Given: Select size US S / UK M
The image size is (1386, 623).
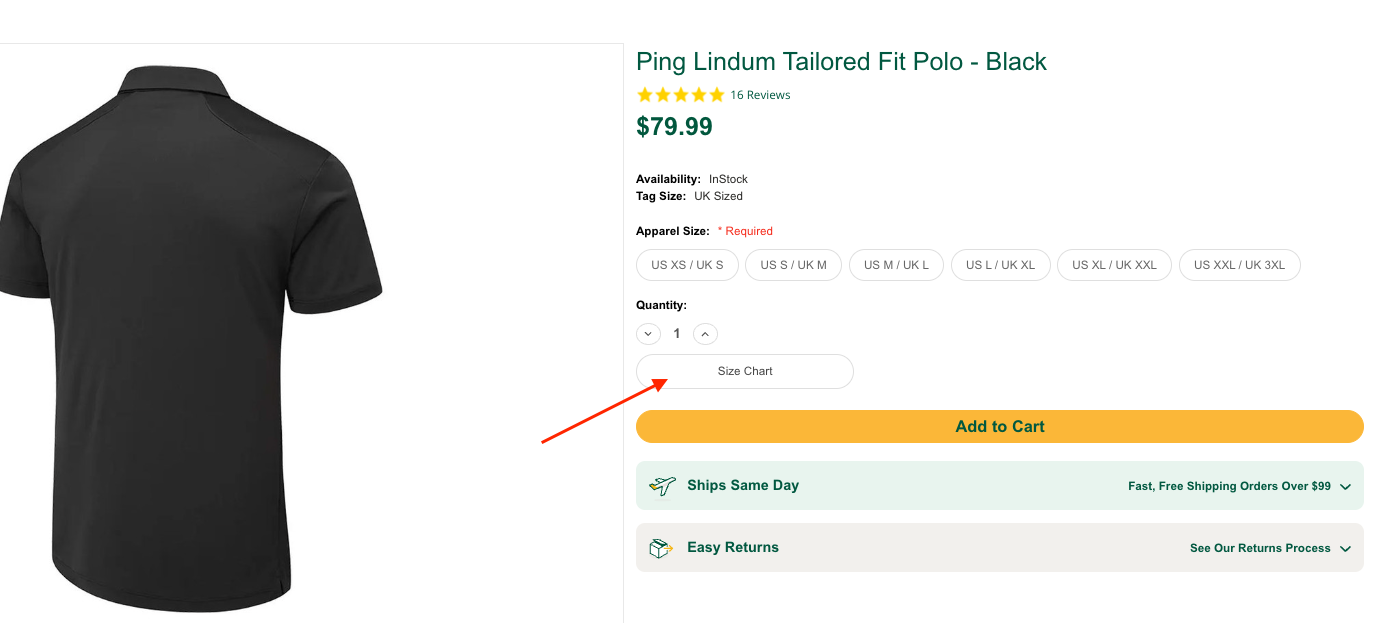Looking at the screenshot, I should 793,265.
